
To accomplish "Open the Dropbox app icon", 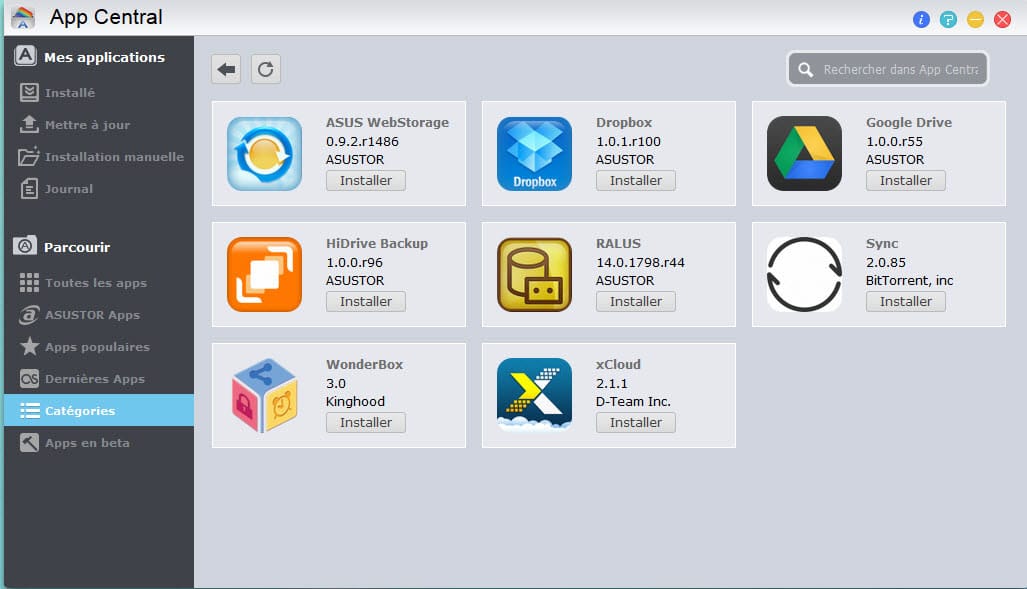I will (x=534, y=153).
